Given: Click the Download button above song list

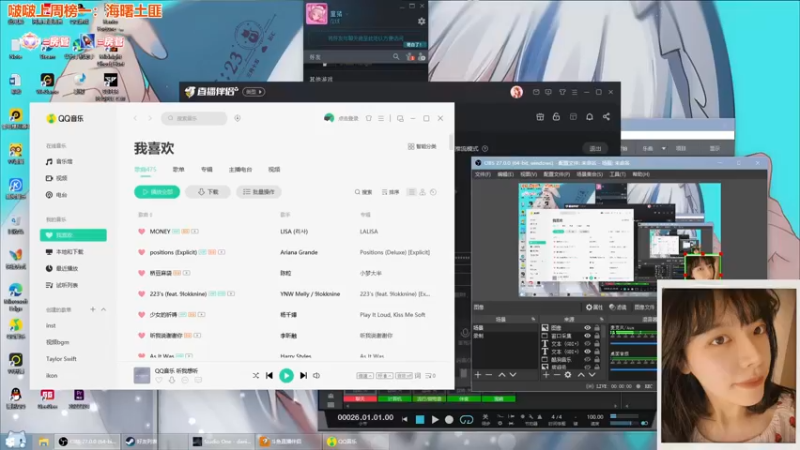Looking at the screenshot, I should coord(208,192).
